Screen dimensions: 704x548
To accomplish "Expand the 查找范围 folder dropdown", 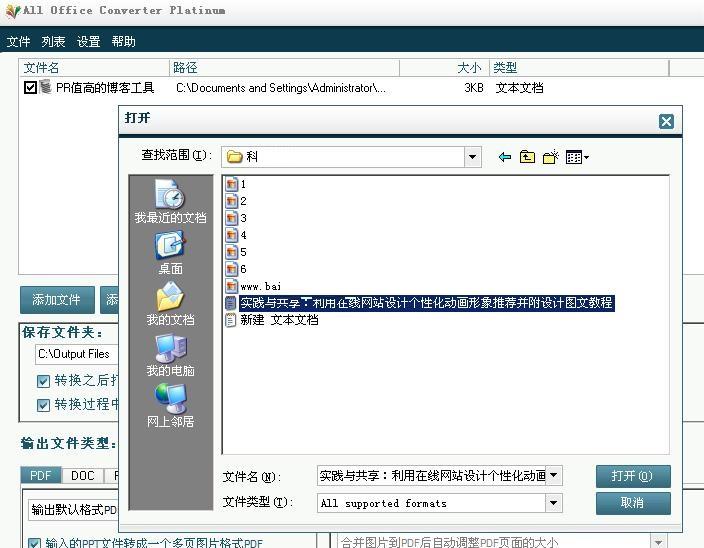I will pyautogui.click(x=472, y=157).
